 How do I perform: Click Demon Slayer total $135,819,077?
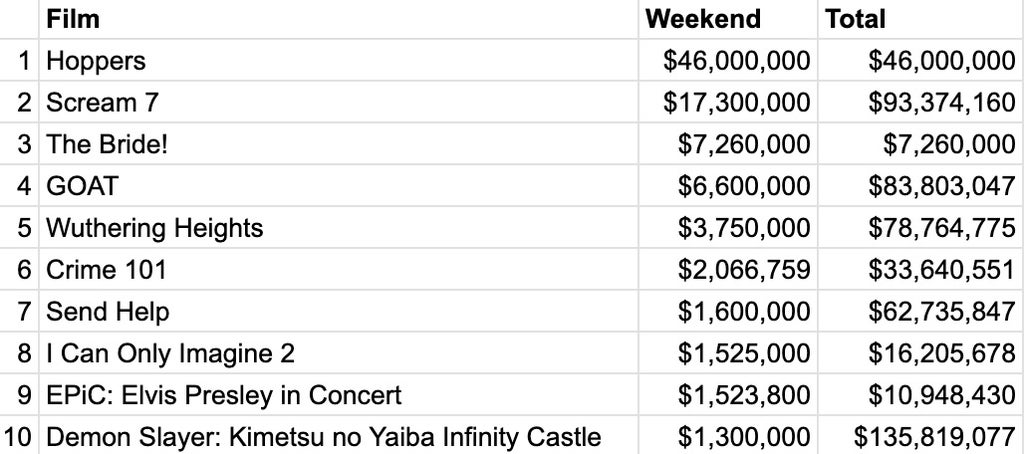pyautogui.click(x=921, y=436)
